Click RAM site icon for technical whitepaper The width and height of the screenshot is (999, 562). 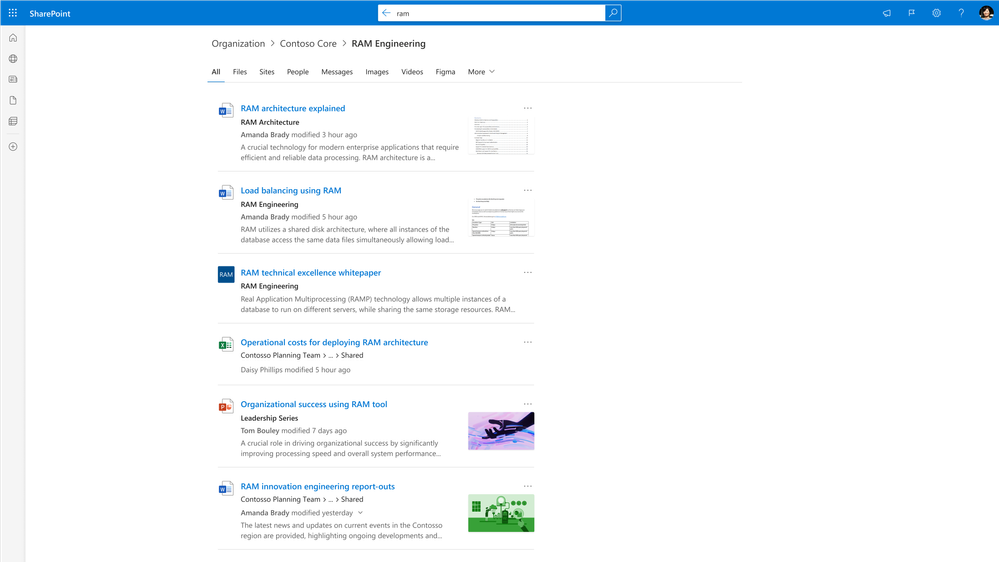click(226, 275)
